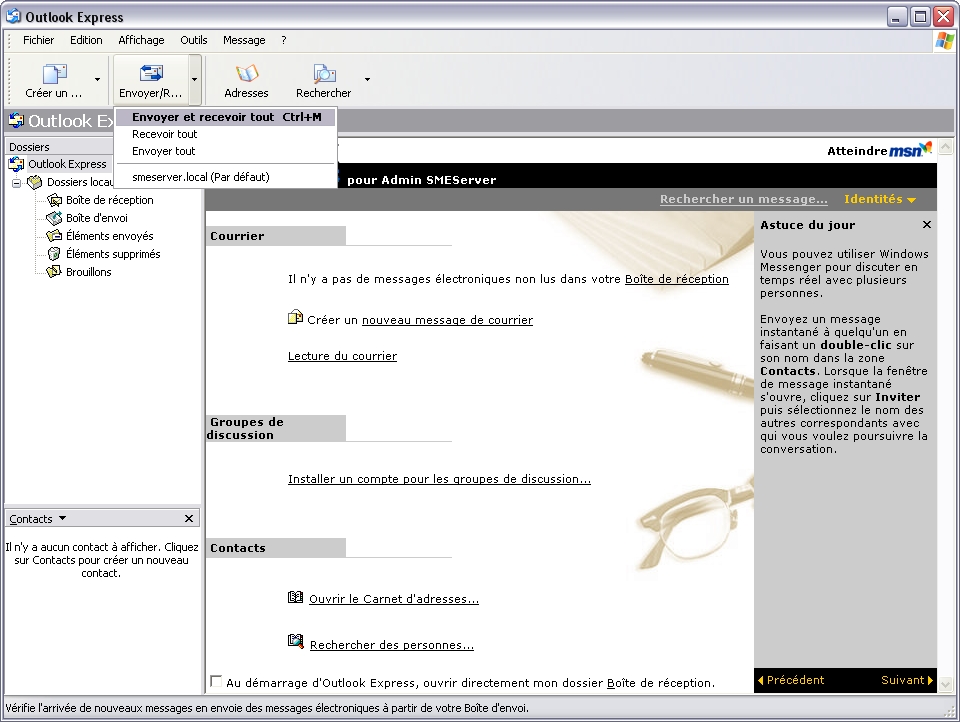Click the vertical scrollbar down arrow
The width and height of the screenshot is (960, 722).
click(946, 685)
